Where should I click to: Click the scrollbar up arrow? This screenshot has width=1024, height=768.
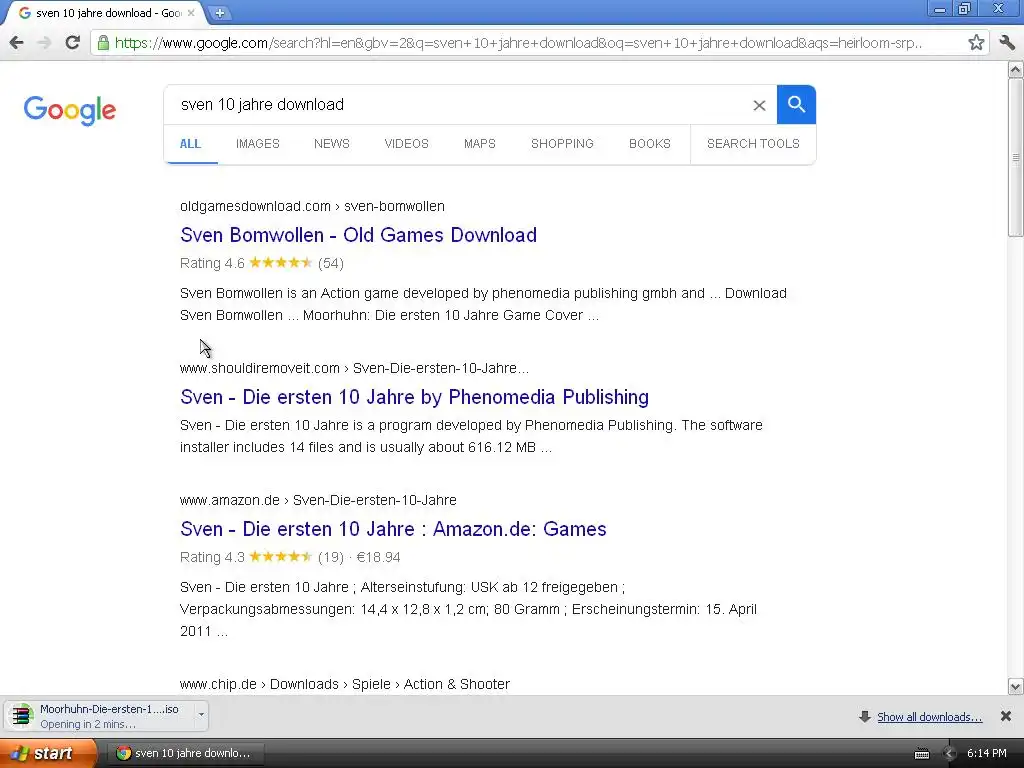click(x=1016, y=69)
